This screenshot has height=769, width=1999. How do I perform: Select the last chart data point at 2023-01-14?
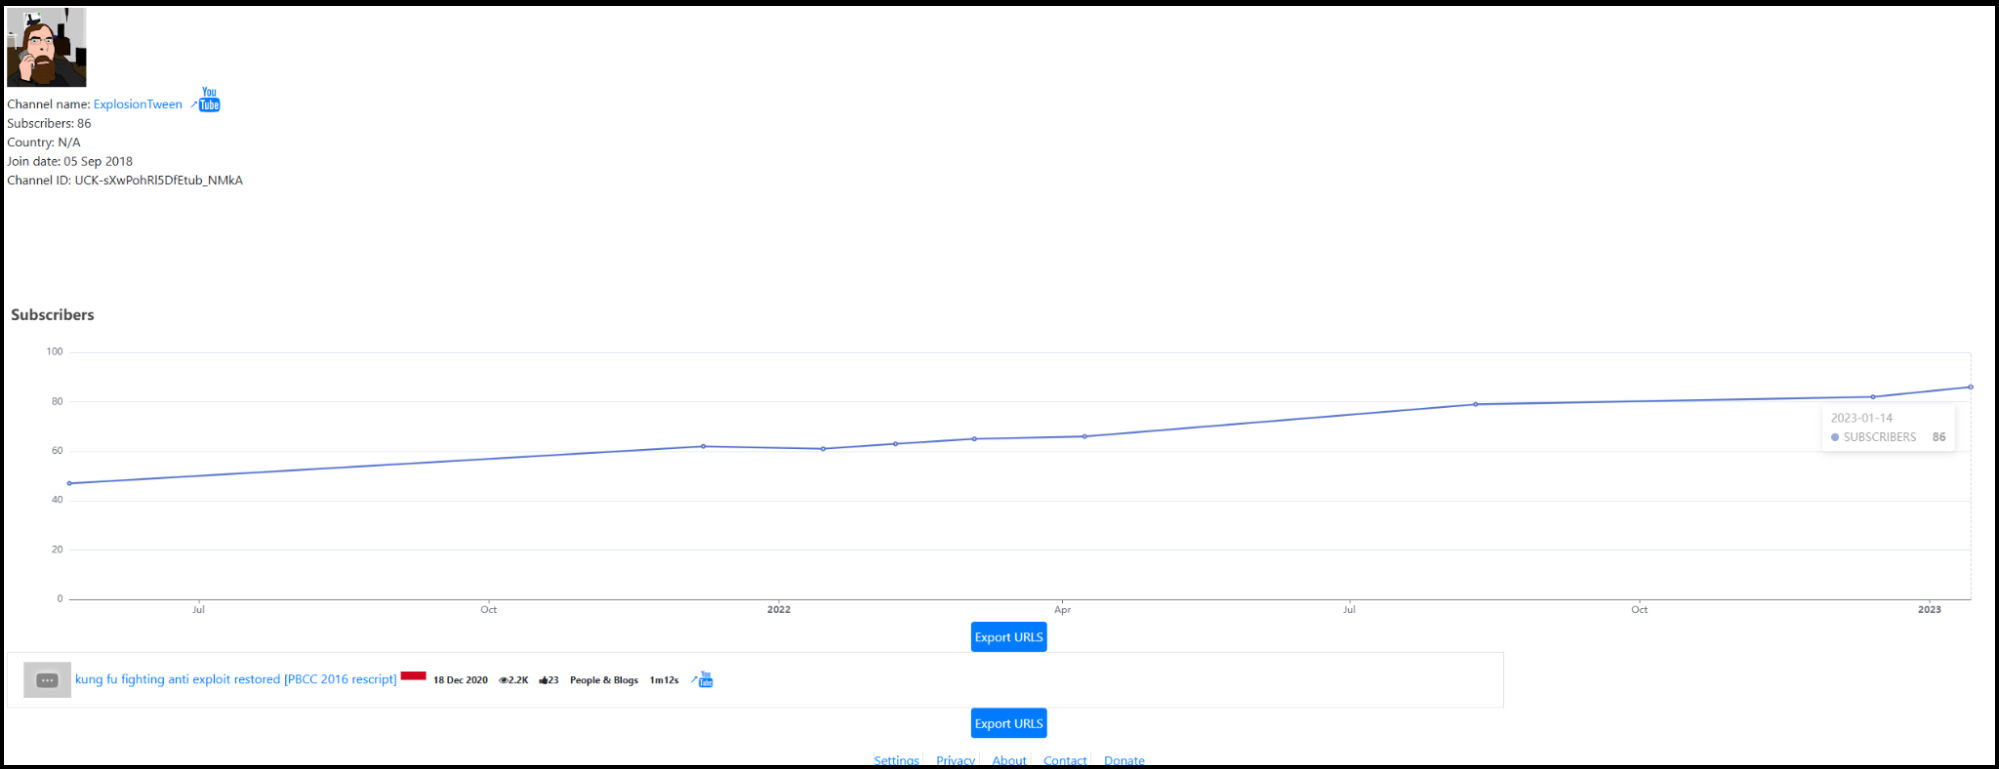[1970, 387]
